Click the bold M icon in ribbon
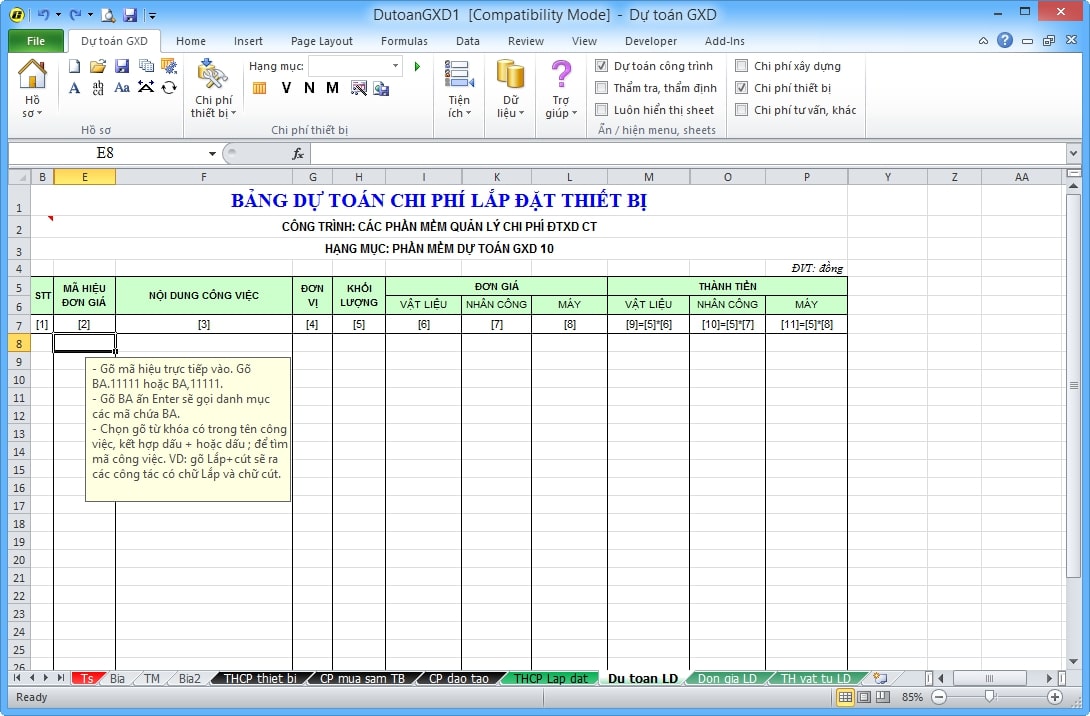 pos(332,88)
